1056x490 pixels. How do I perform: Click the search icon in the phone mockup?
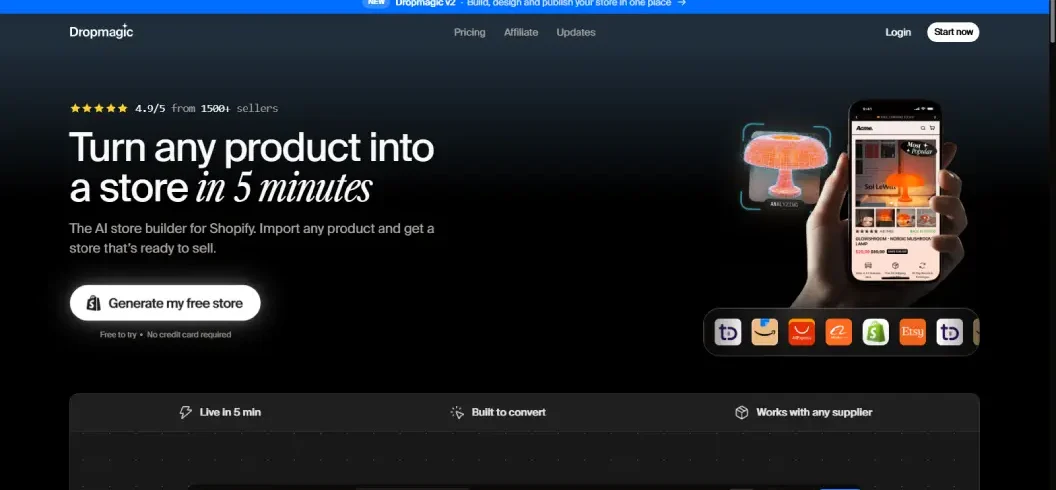click(x=923, y=128)
